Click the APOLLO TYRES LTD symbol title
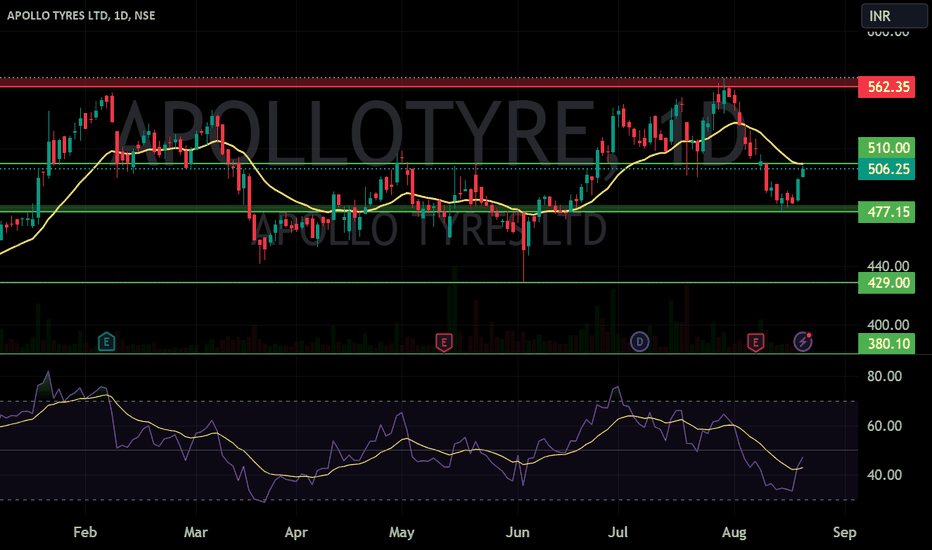The image size is (932, 550). tap(81, 15)
